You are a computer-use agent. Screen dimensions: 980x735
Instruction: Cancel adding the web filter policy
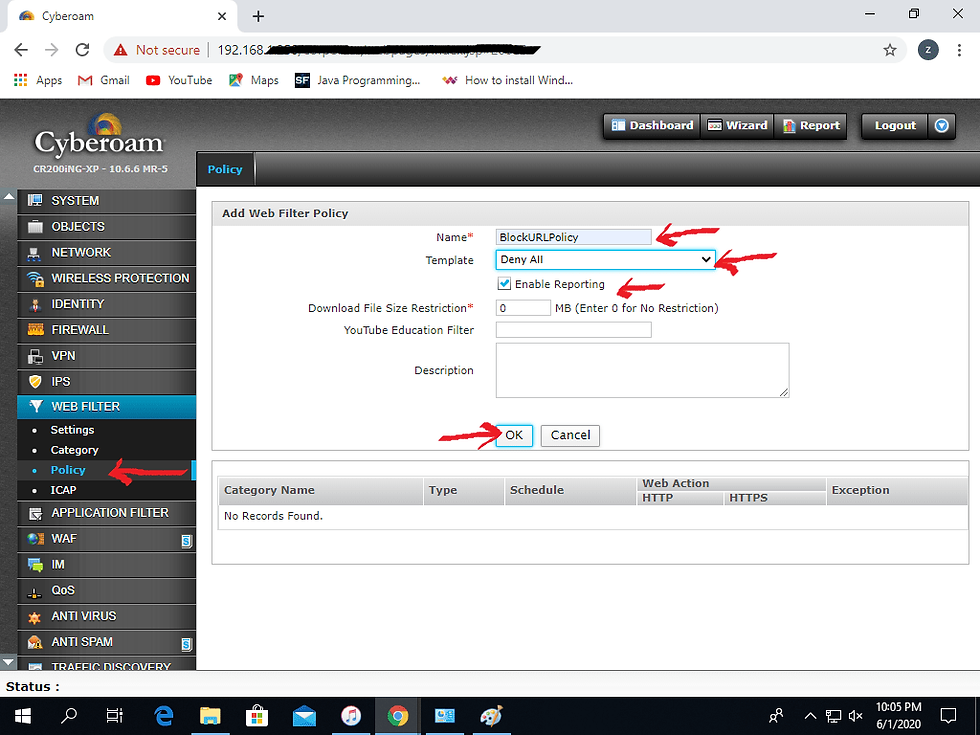pos(570,435)
